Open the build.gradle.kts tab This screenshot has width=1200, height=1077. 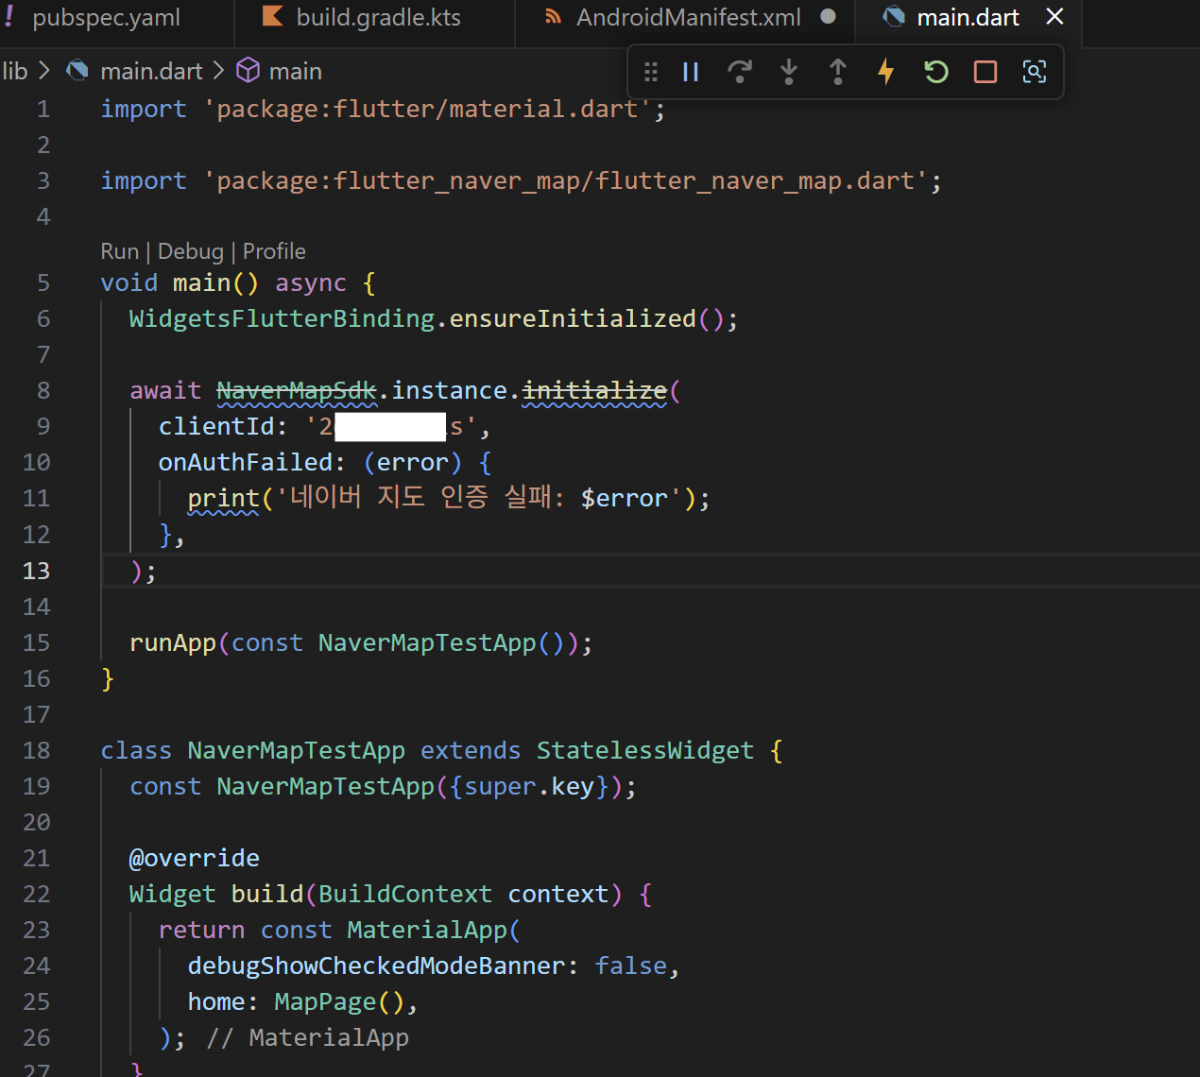point(378,18)
